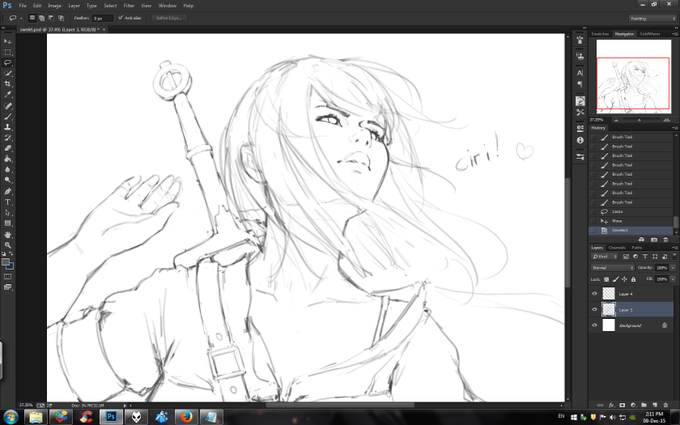Open the Image menu

[x=54, y=6]
